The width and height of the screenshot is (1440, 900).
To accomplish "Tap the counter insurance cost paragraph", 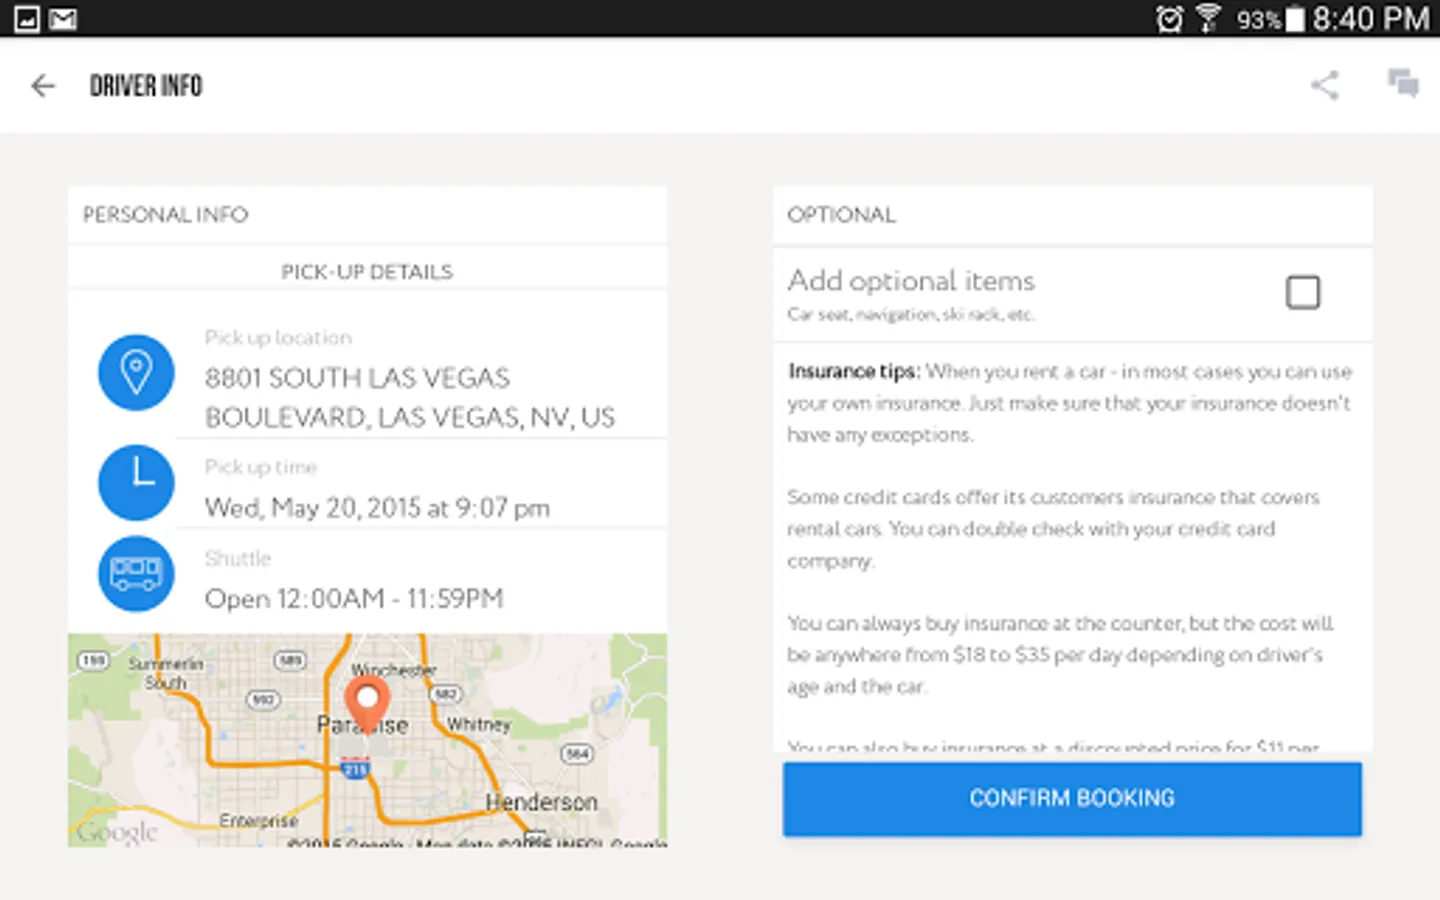I will tap(1060, 655).
